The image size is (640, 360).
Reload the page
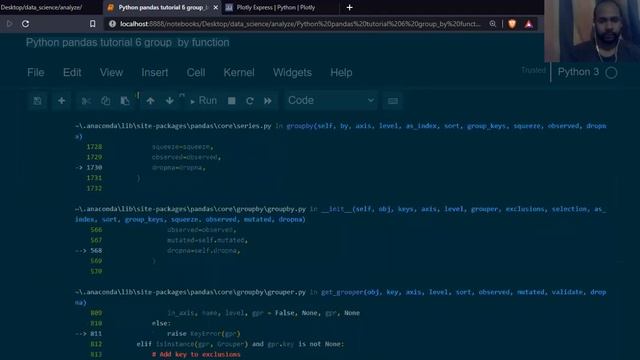click(x=25, y=24)
